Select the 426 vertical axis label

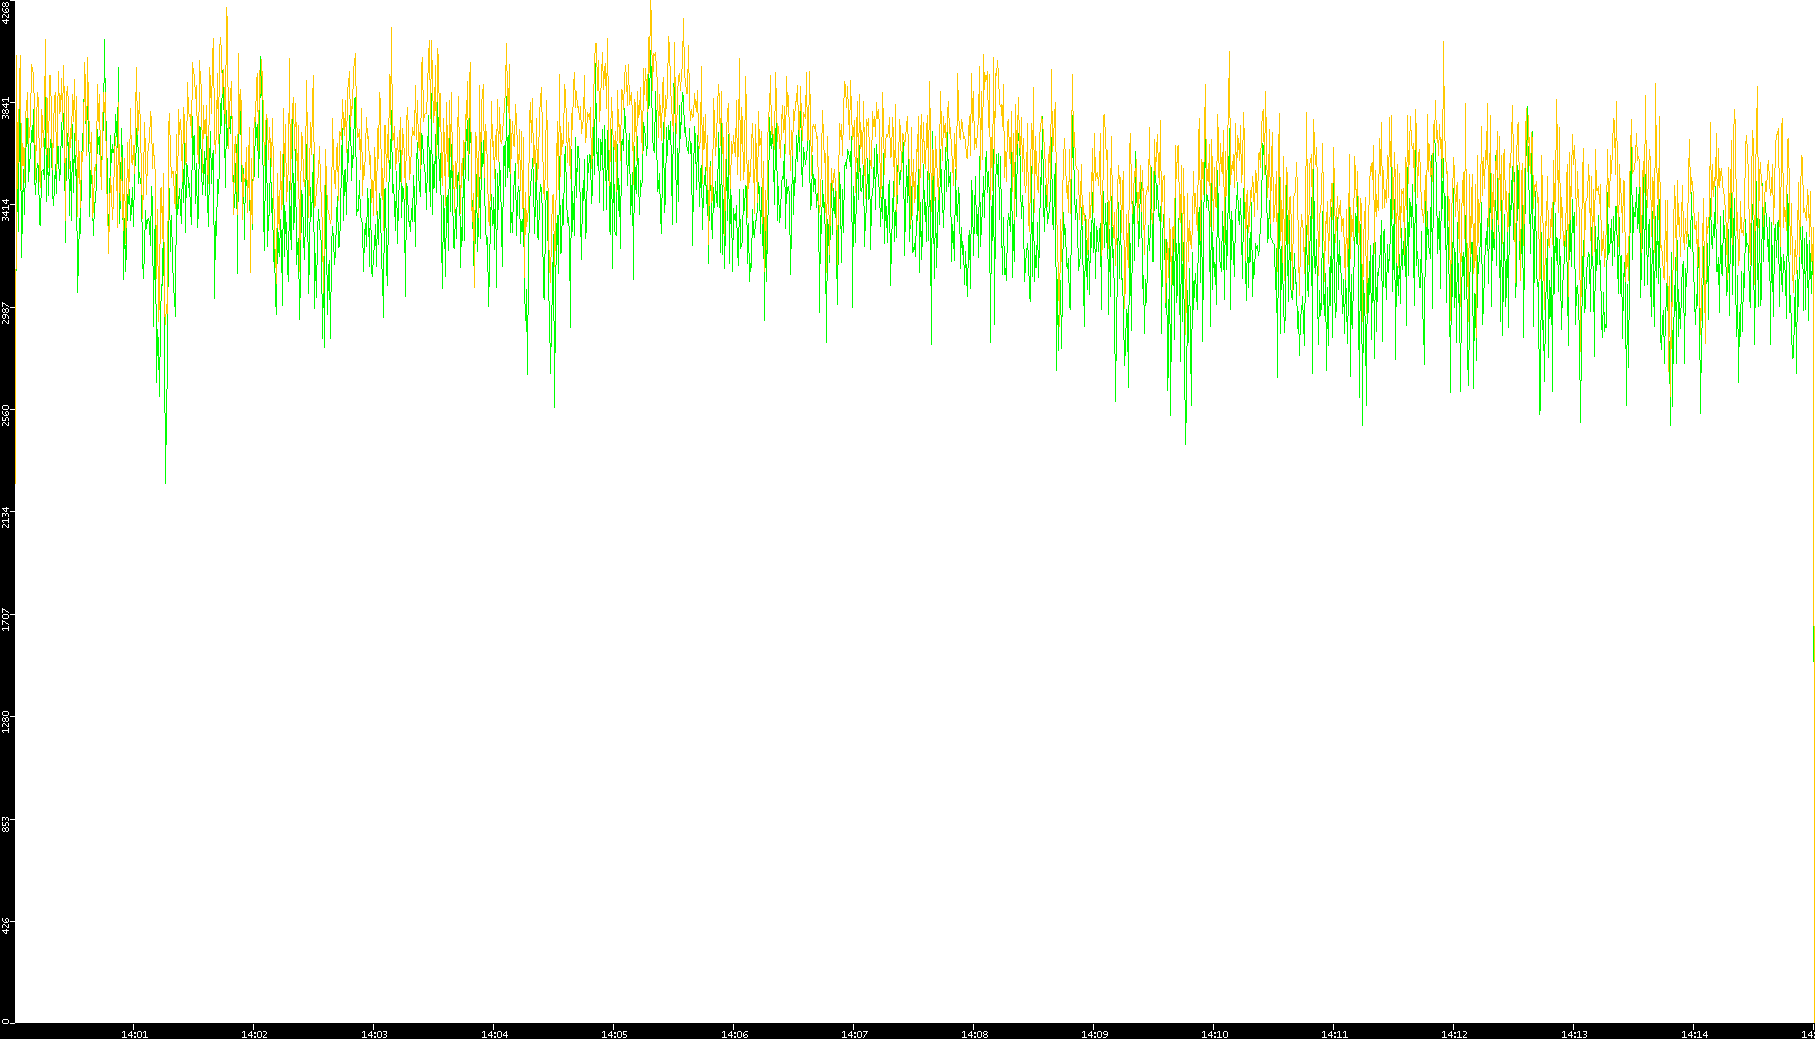(7, 926)
